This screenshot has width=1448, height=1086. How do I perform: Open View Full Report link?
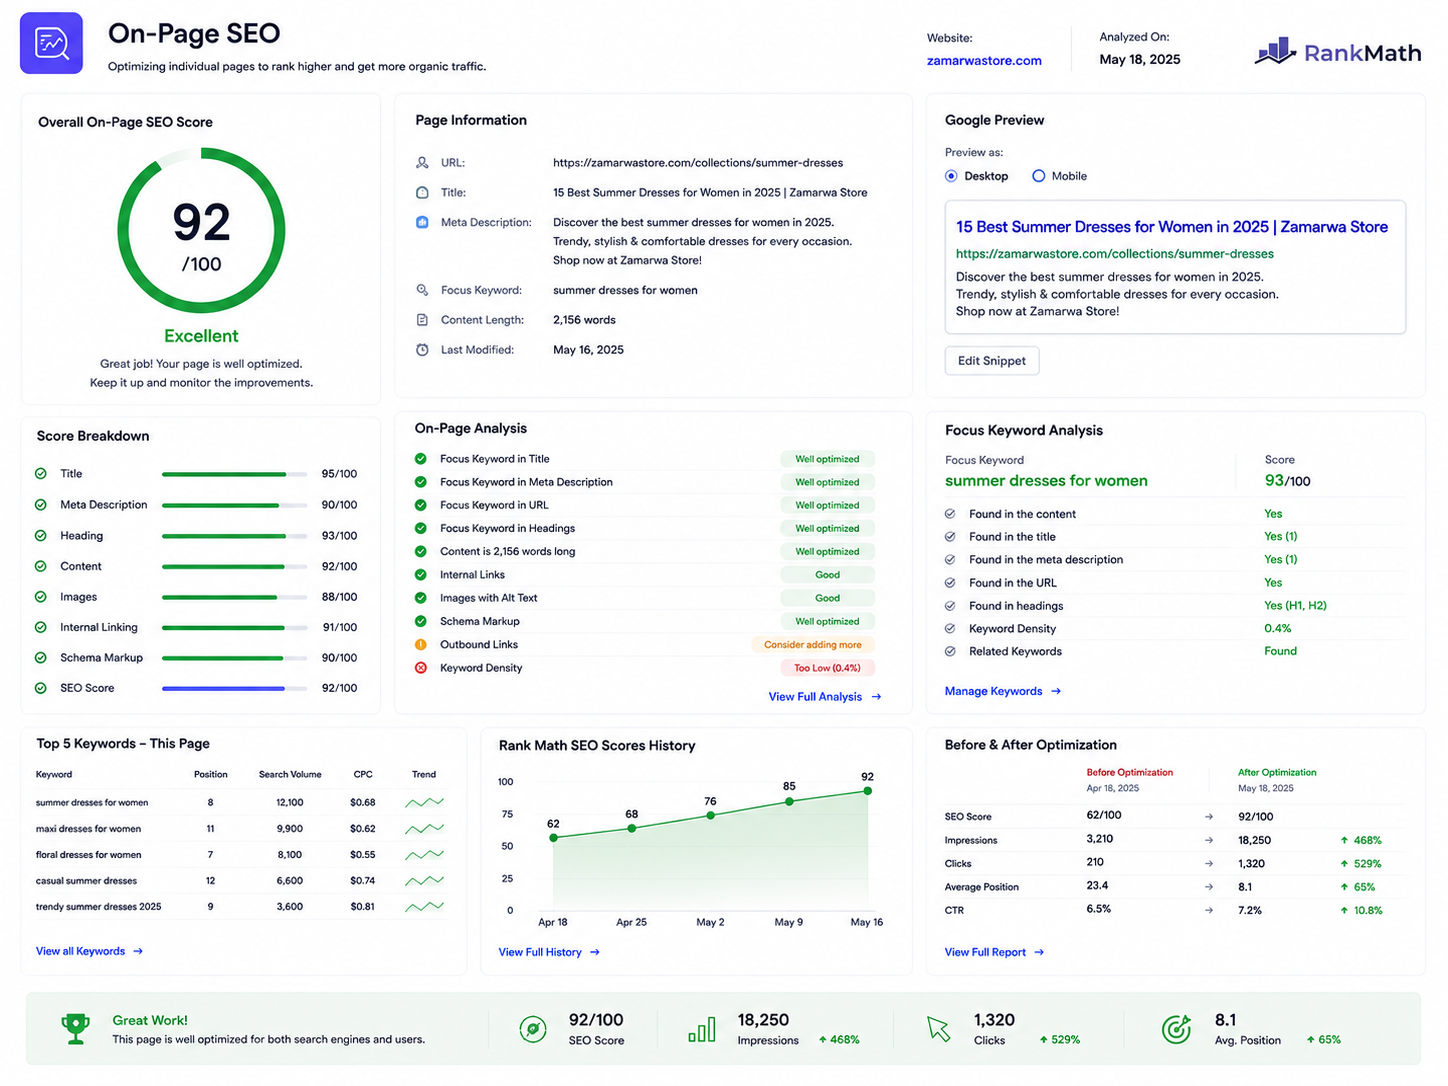click(995, 952)
